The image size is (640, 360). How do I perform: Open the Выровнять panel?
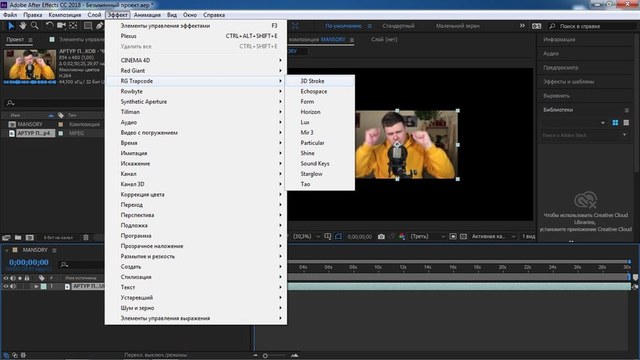(556, 96)
